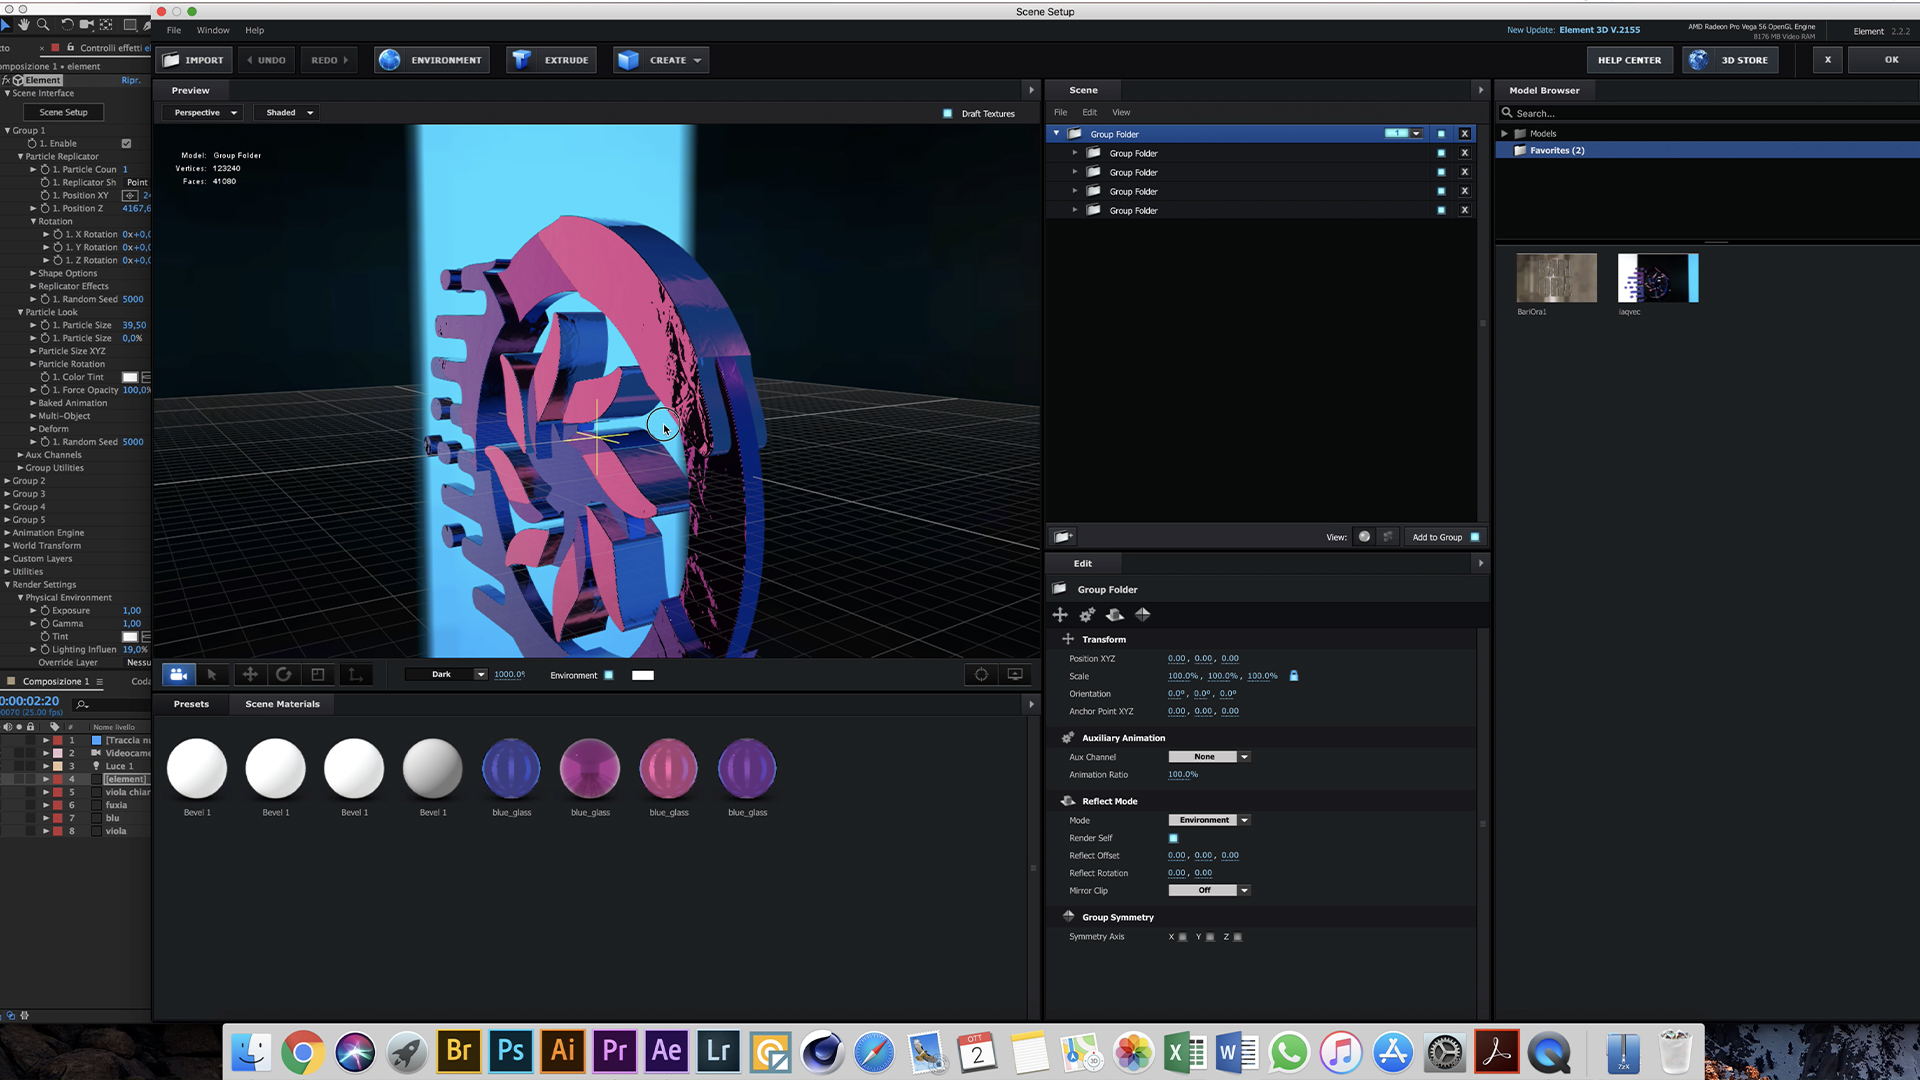Open the Perspective view dropdown
Image resolution: width=1920 pixels, height=1080 pixels.
pos(204,113)
